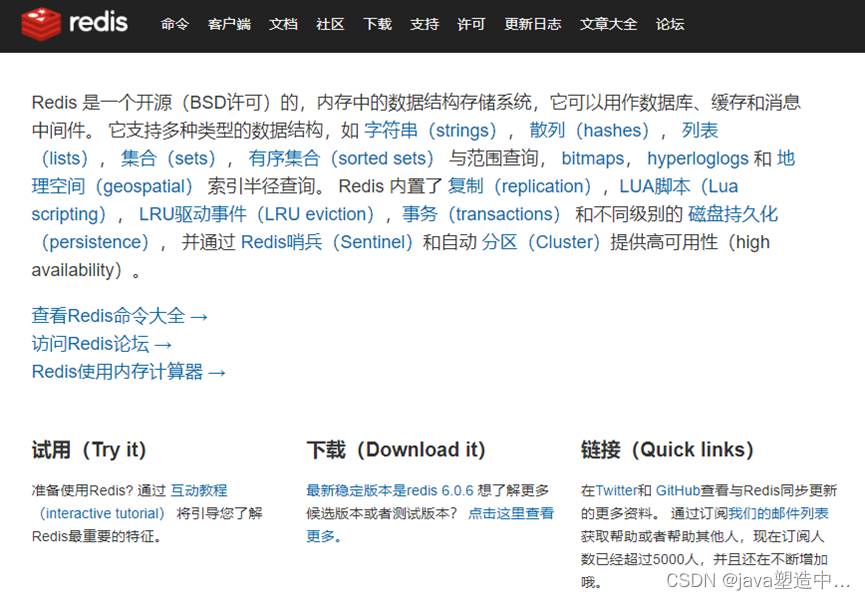View the 复制 (replication) documentation
This screenshot has height=600, width=865.
point(518,185)
